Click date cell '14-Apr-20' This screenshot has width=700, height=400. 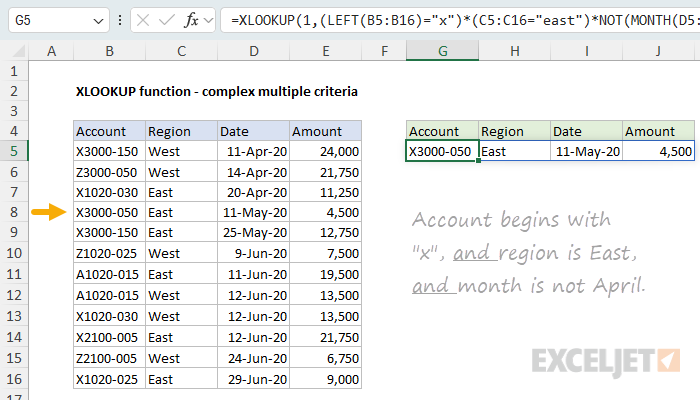[254, 172]
